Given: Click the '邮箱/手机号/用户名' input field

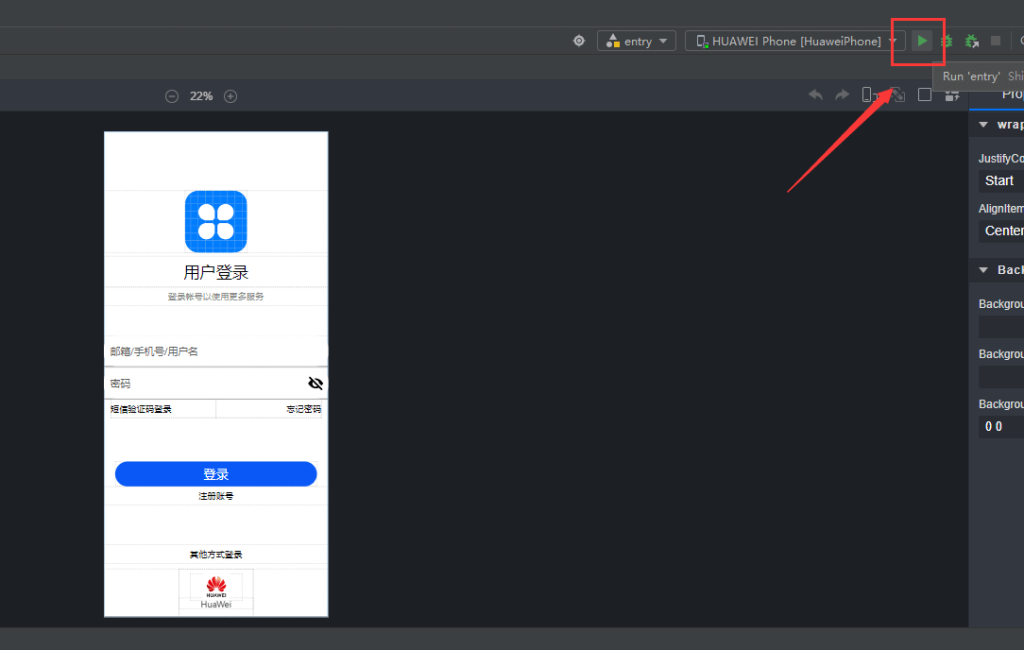Looking at the screenshot, I should coord(216,351).
